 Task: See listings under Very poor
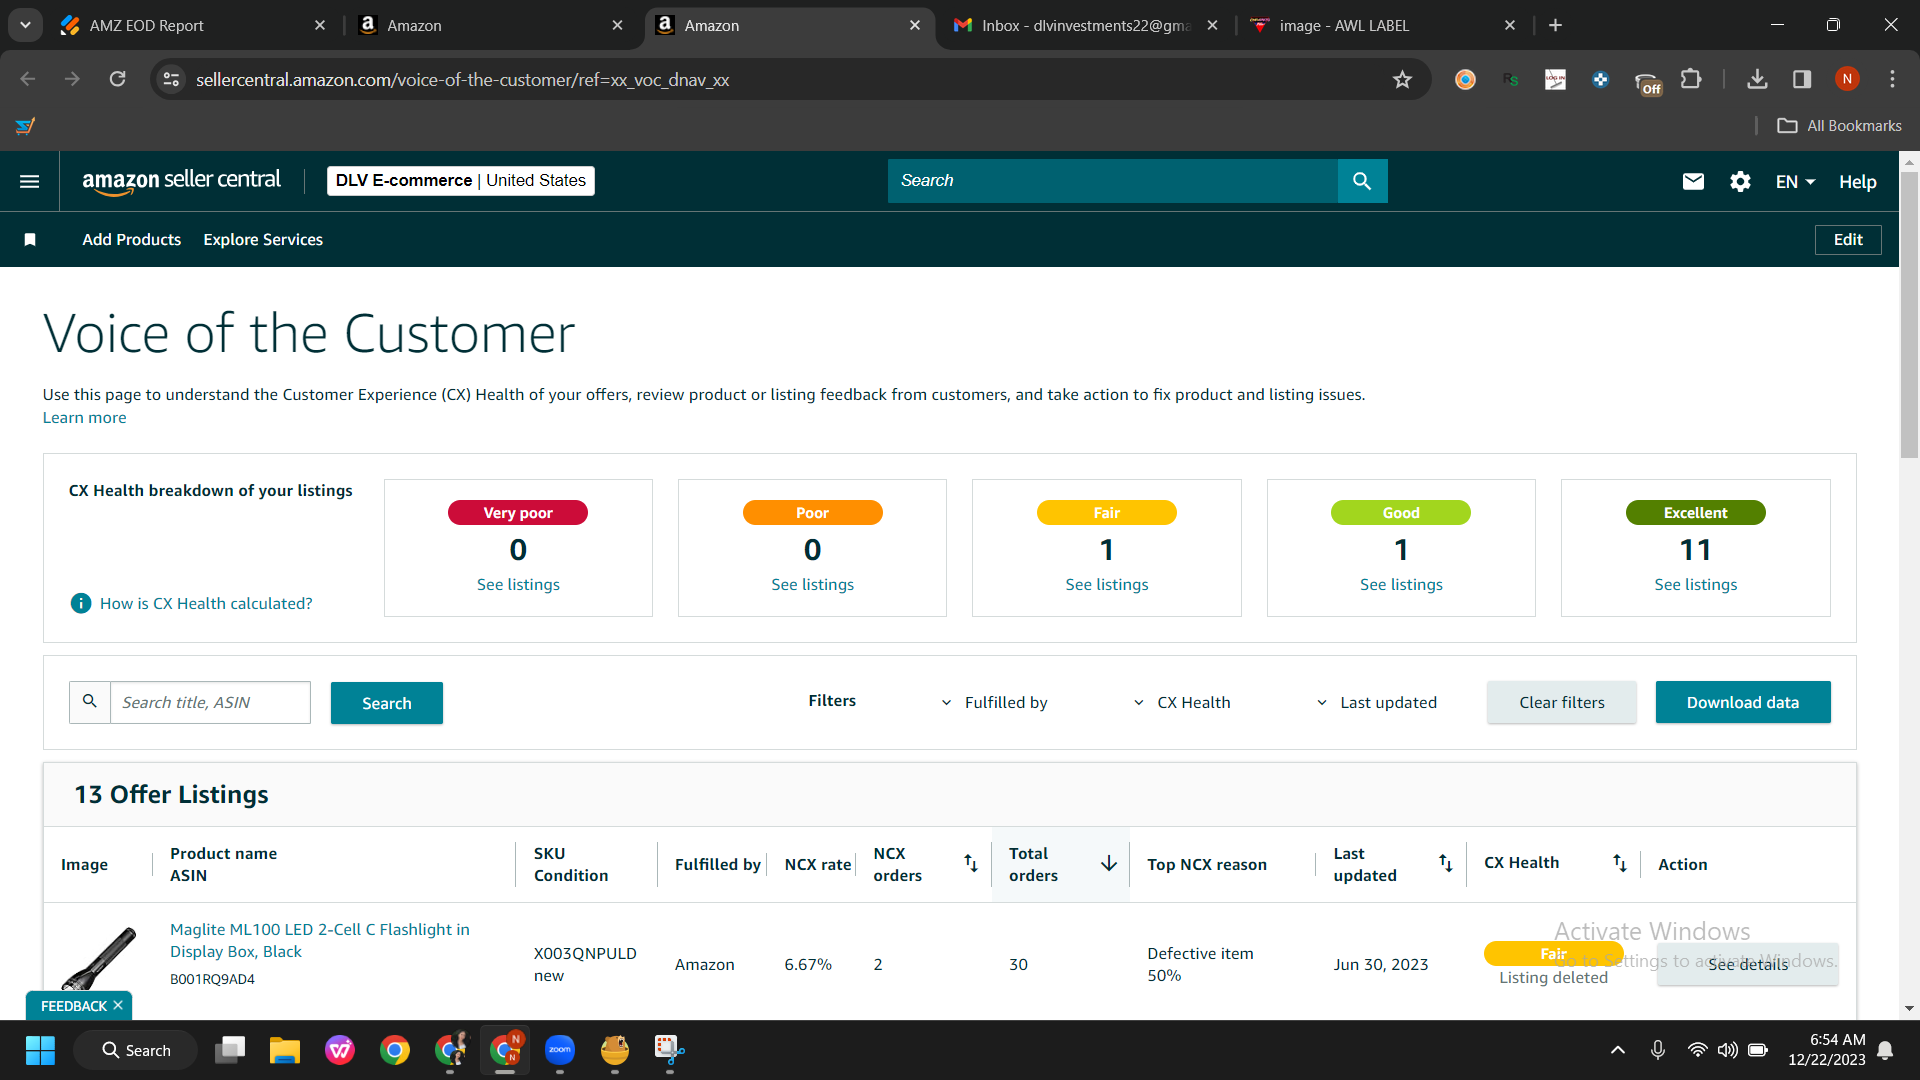[x=518, y=585]
